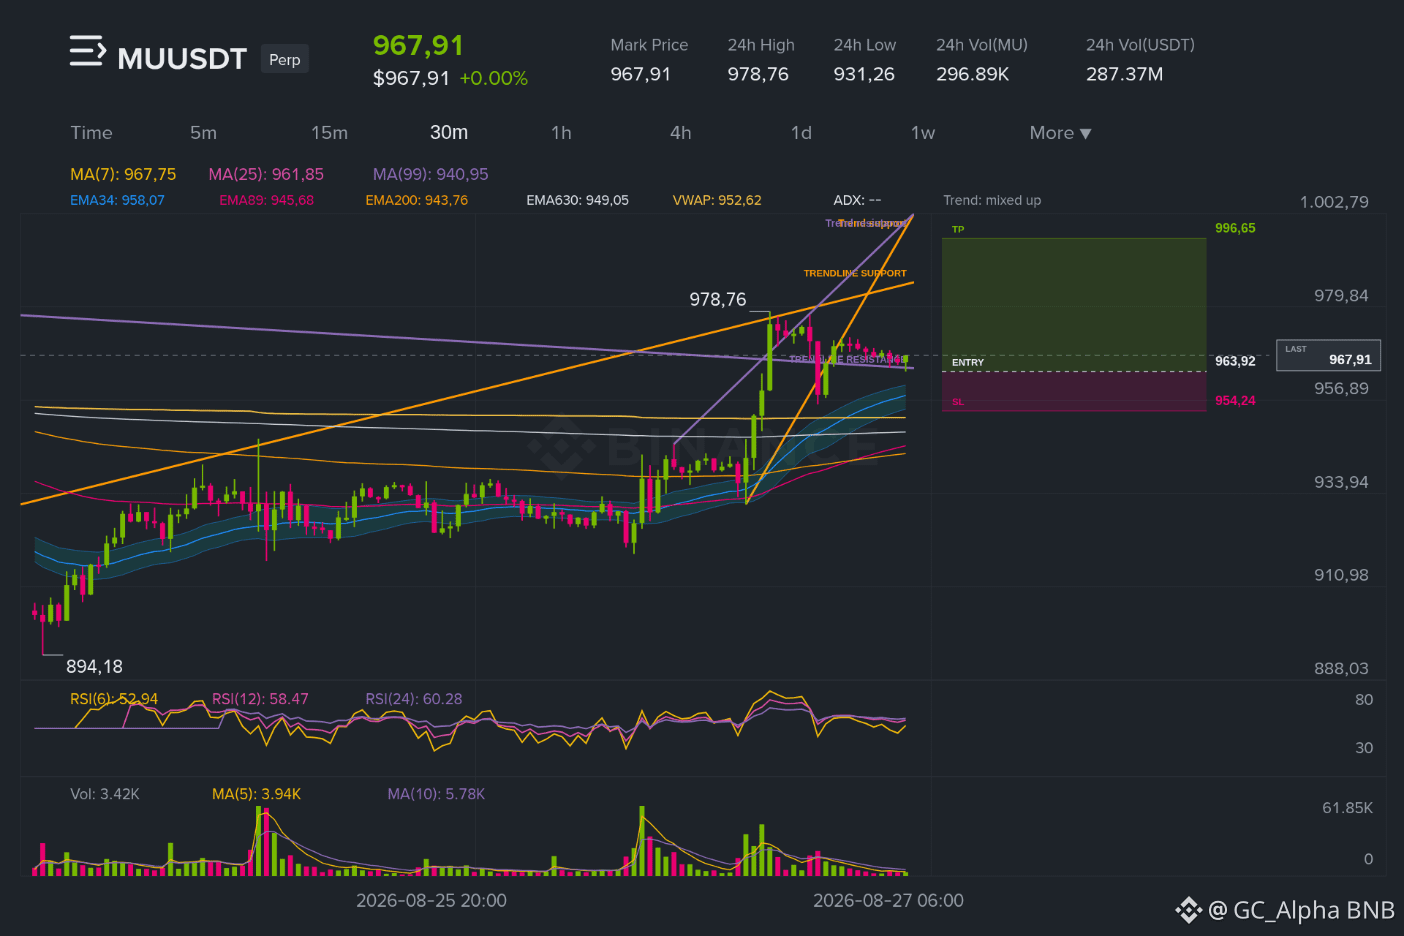This screenshot has width=1404, height=936.
Task: Click the RSI(24): 60.28 label
Action: pos(414,699)
